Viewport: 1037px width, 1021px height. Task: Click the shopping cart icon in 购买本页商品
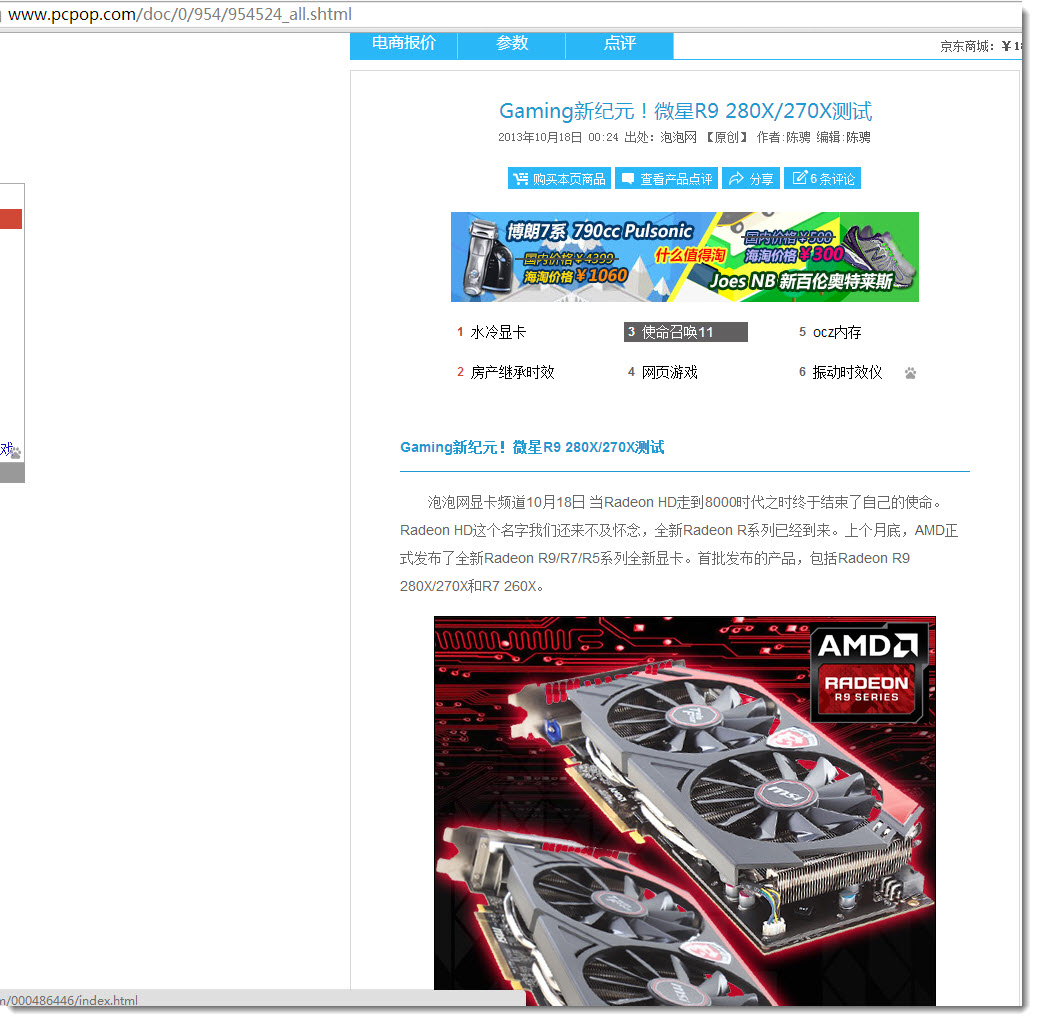(x=520, y=179)
